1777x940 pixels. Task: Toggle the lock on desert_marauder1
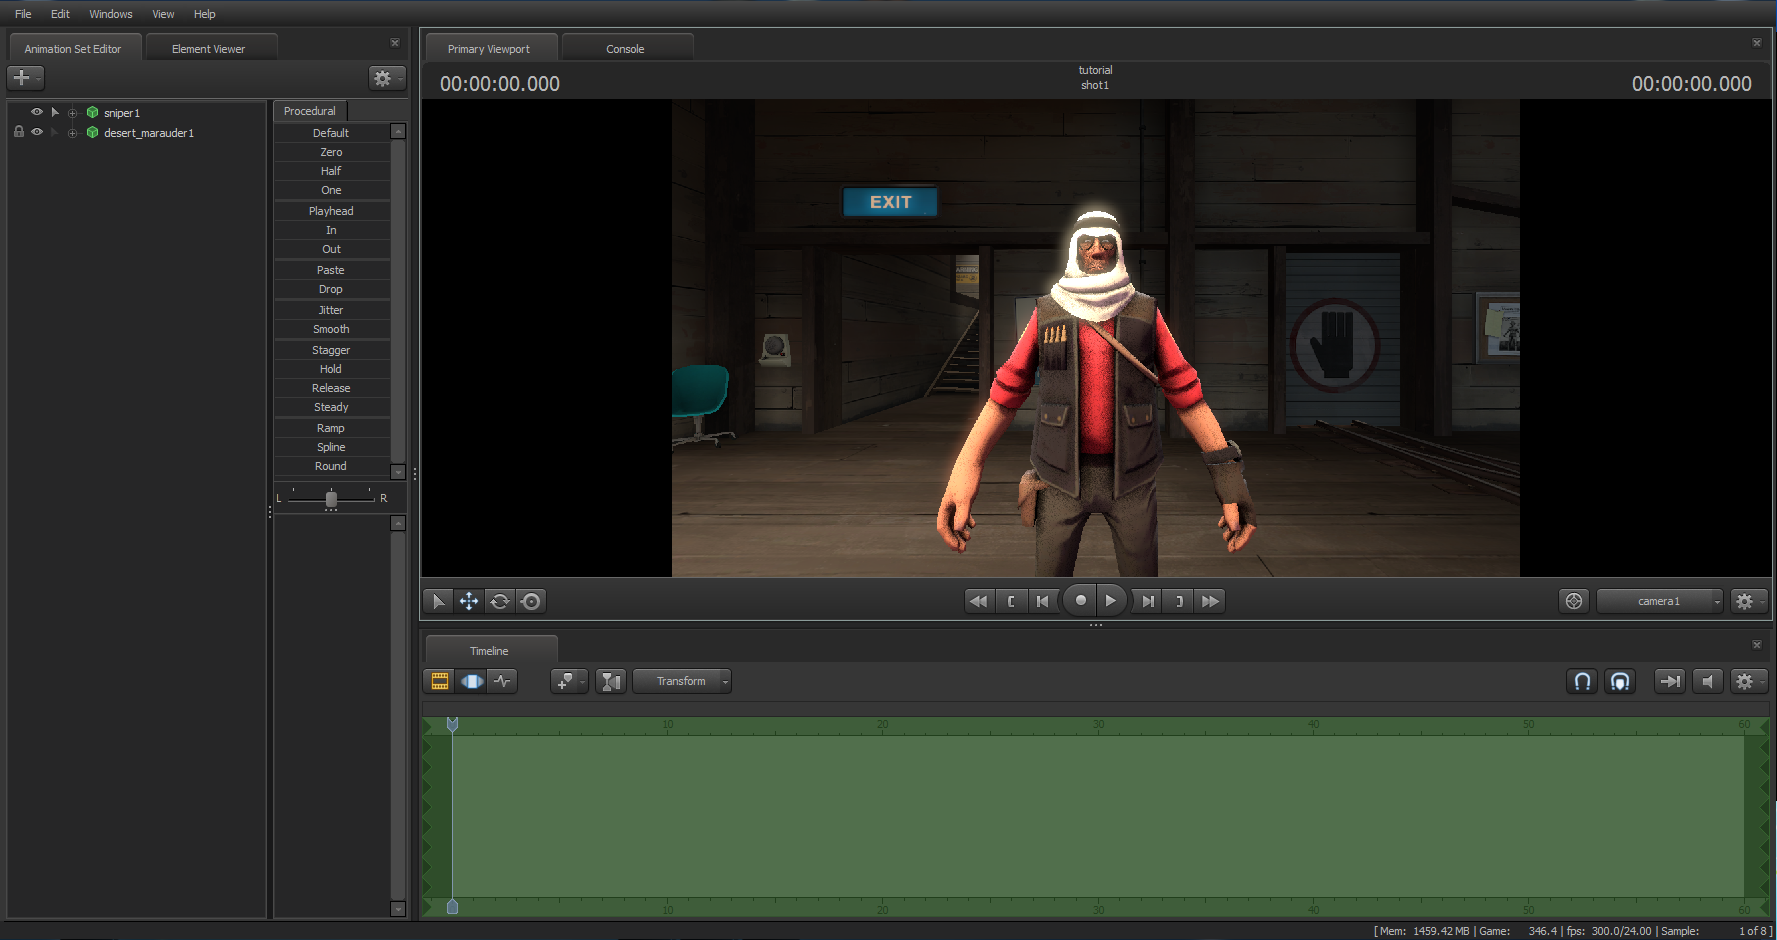tap(18, 132)
